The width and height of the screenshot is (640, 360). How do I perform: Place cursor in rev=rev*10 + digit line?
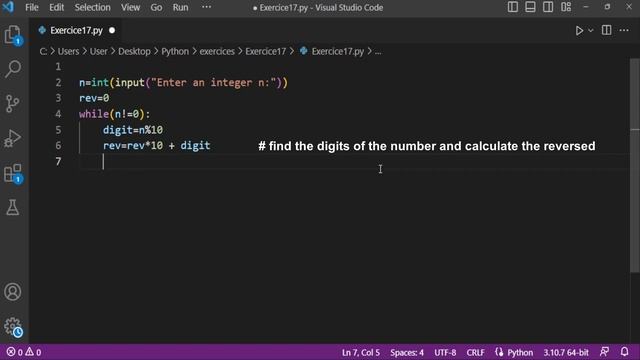click(156, 146)
